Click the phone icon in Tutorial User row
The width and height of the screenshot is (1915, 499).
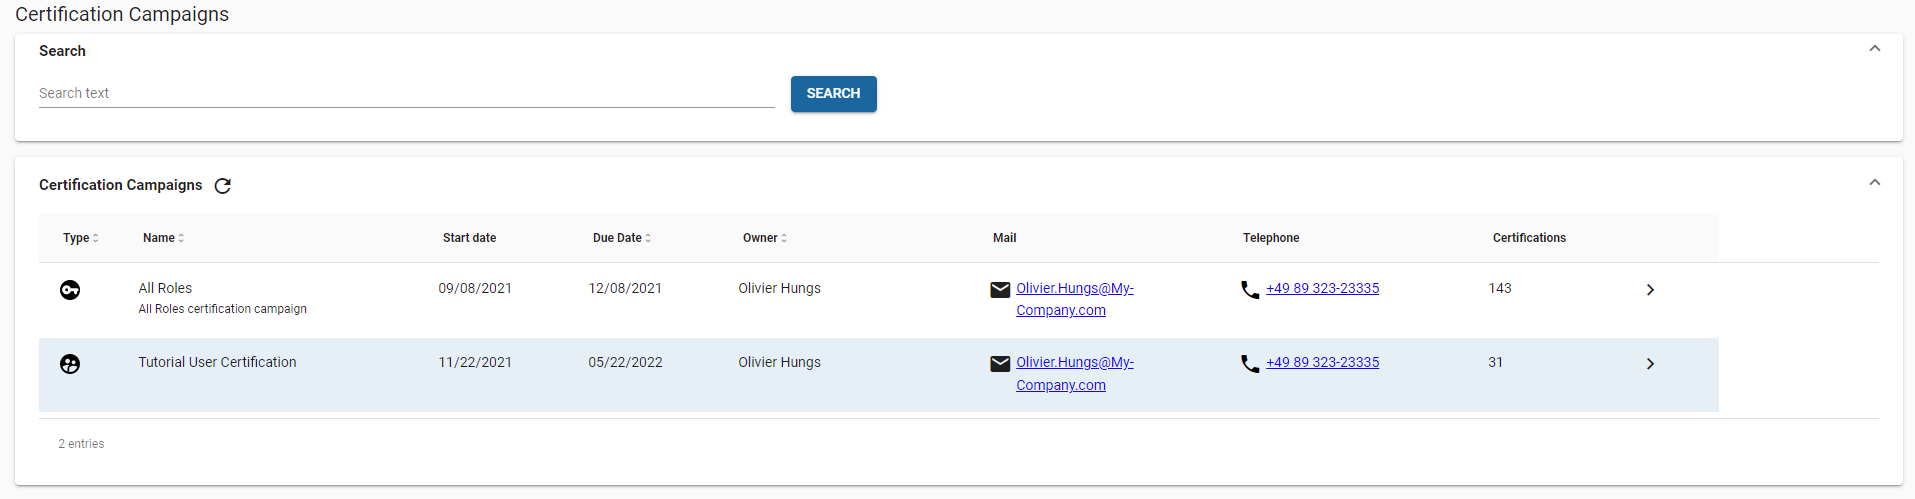pos(1250,364)
